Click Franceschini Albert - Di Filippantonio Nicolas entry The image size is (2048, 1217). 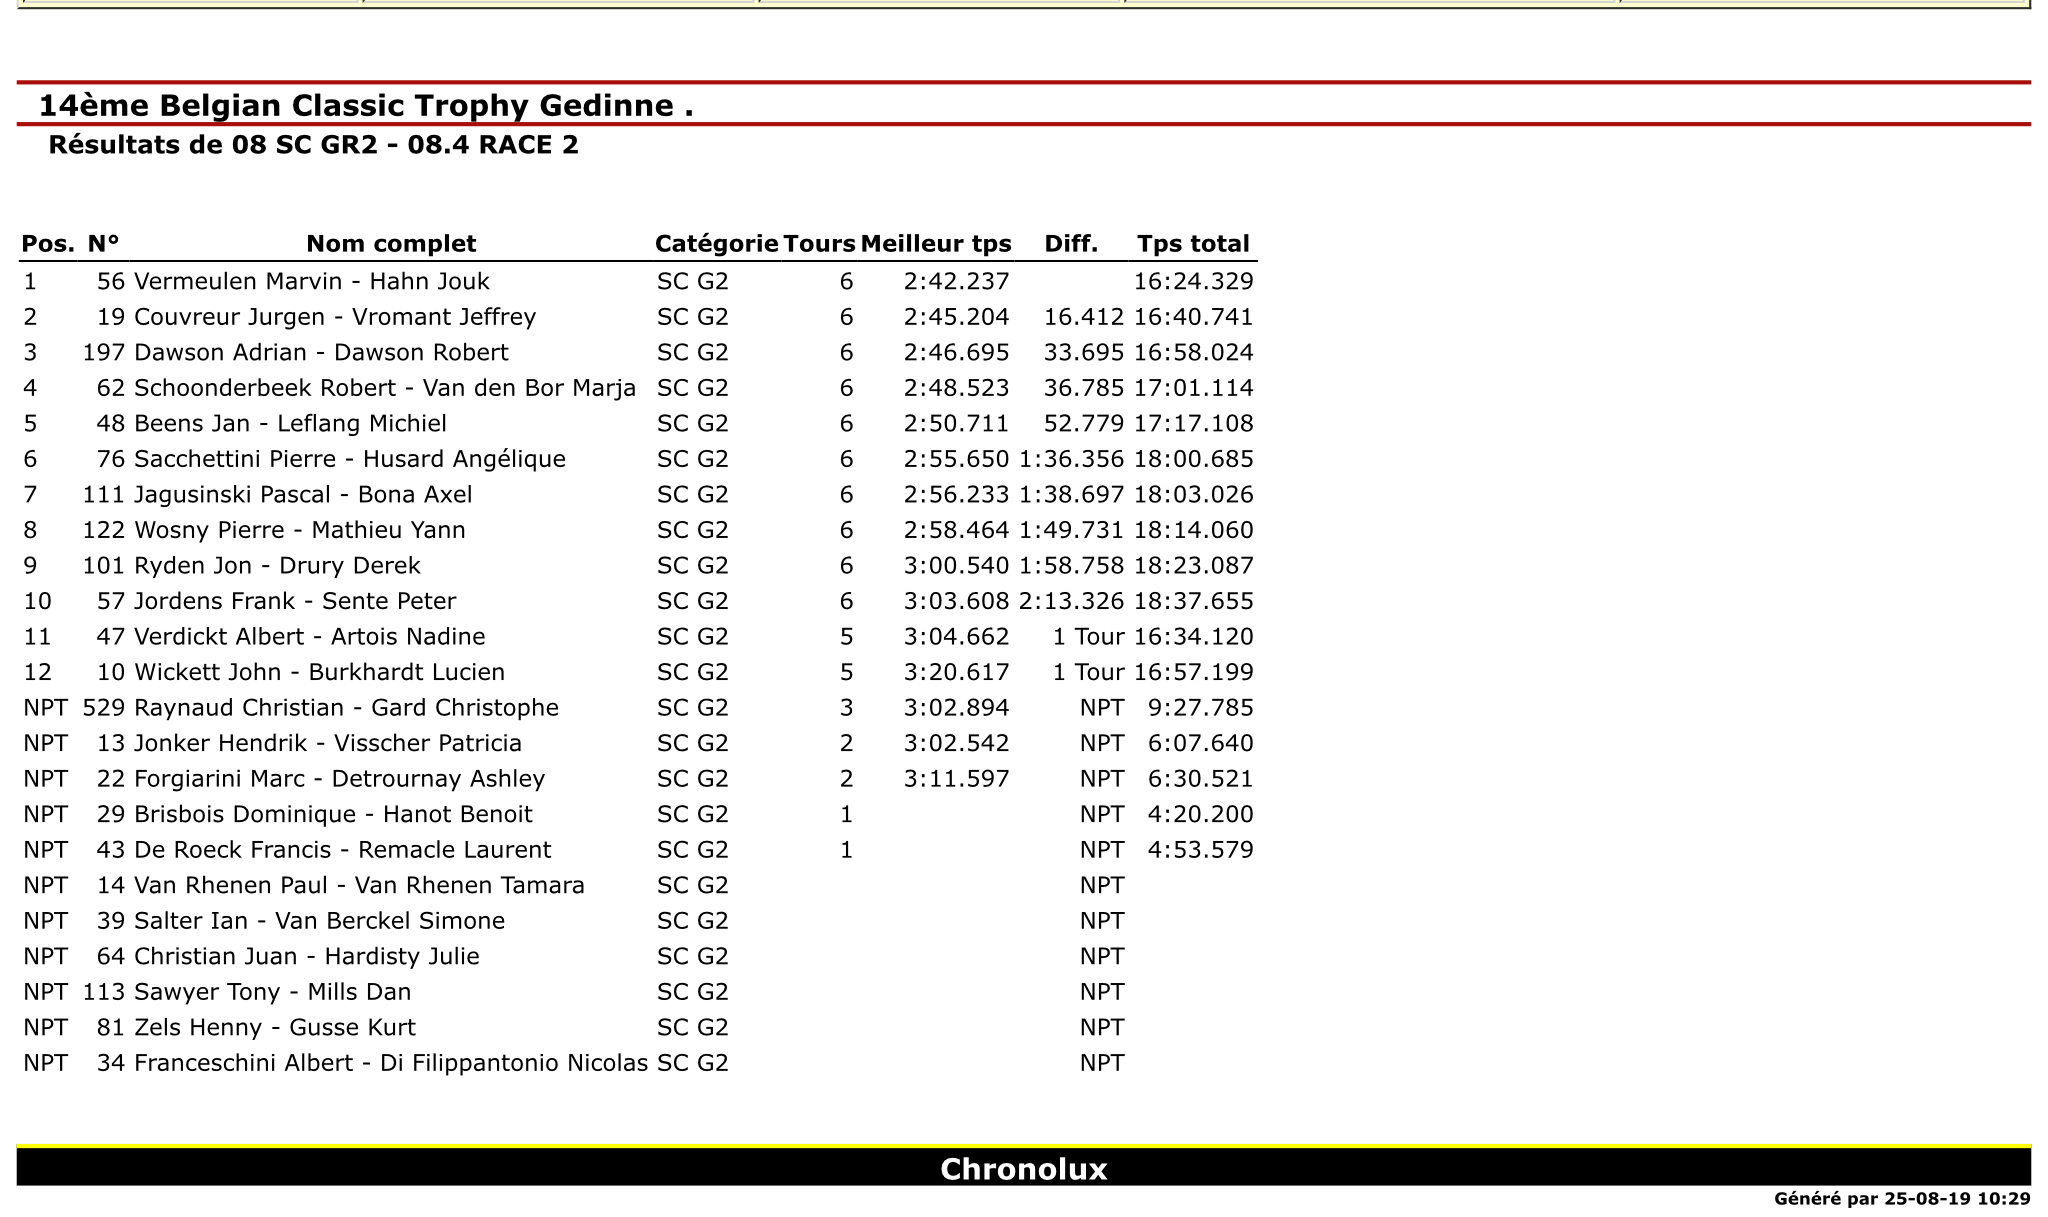tap(391, 1064)
